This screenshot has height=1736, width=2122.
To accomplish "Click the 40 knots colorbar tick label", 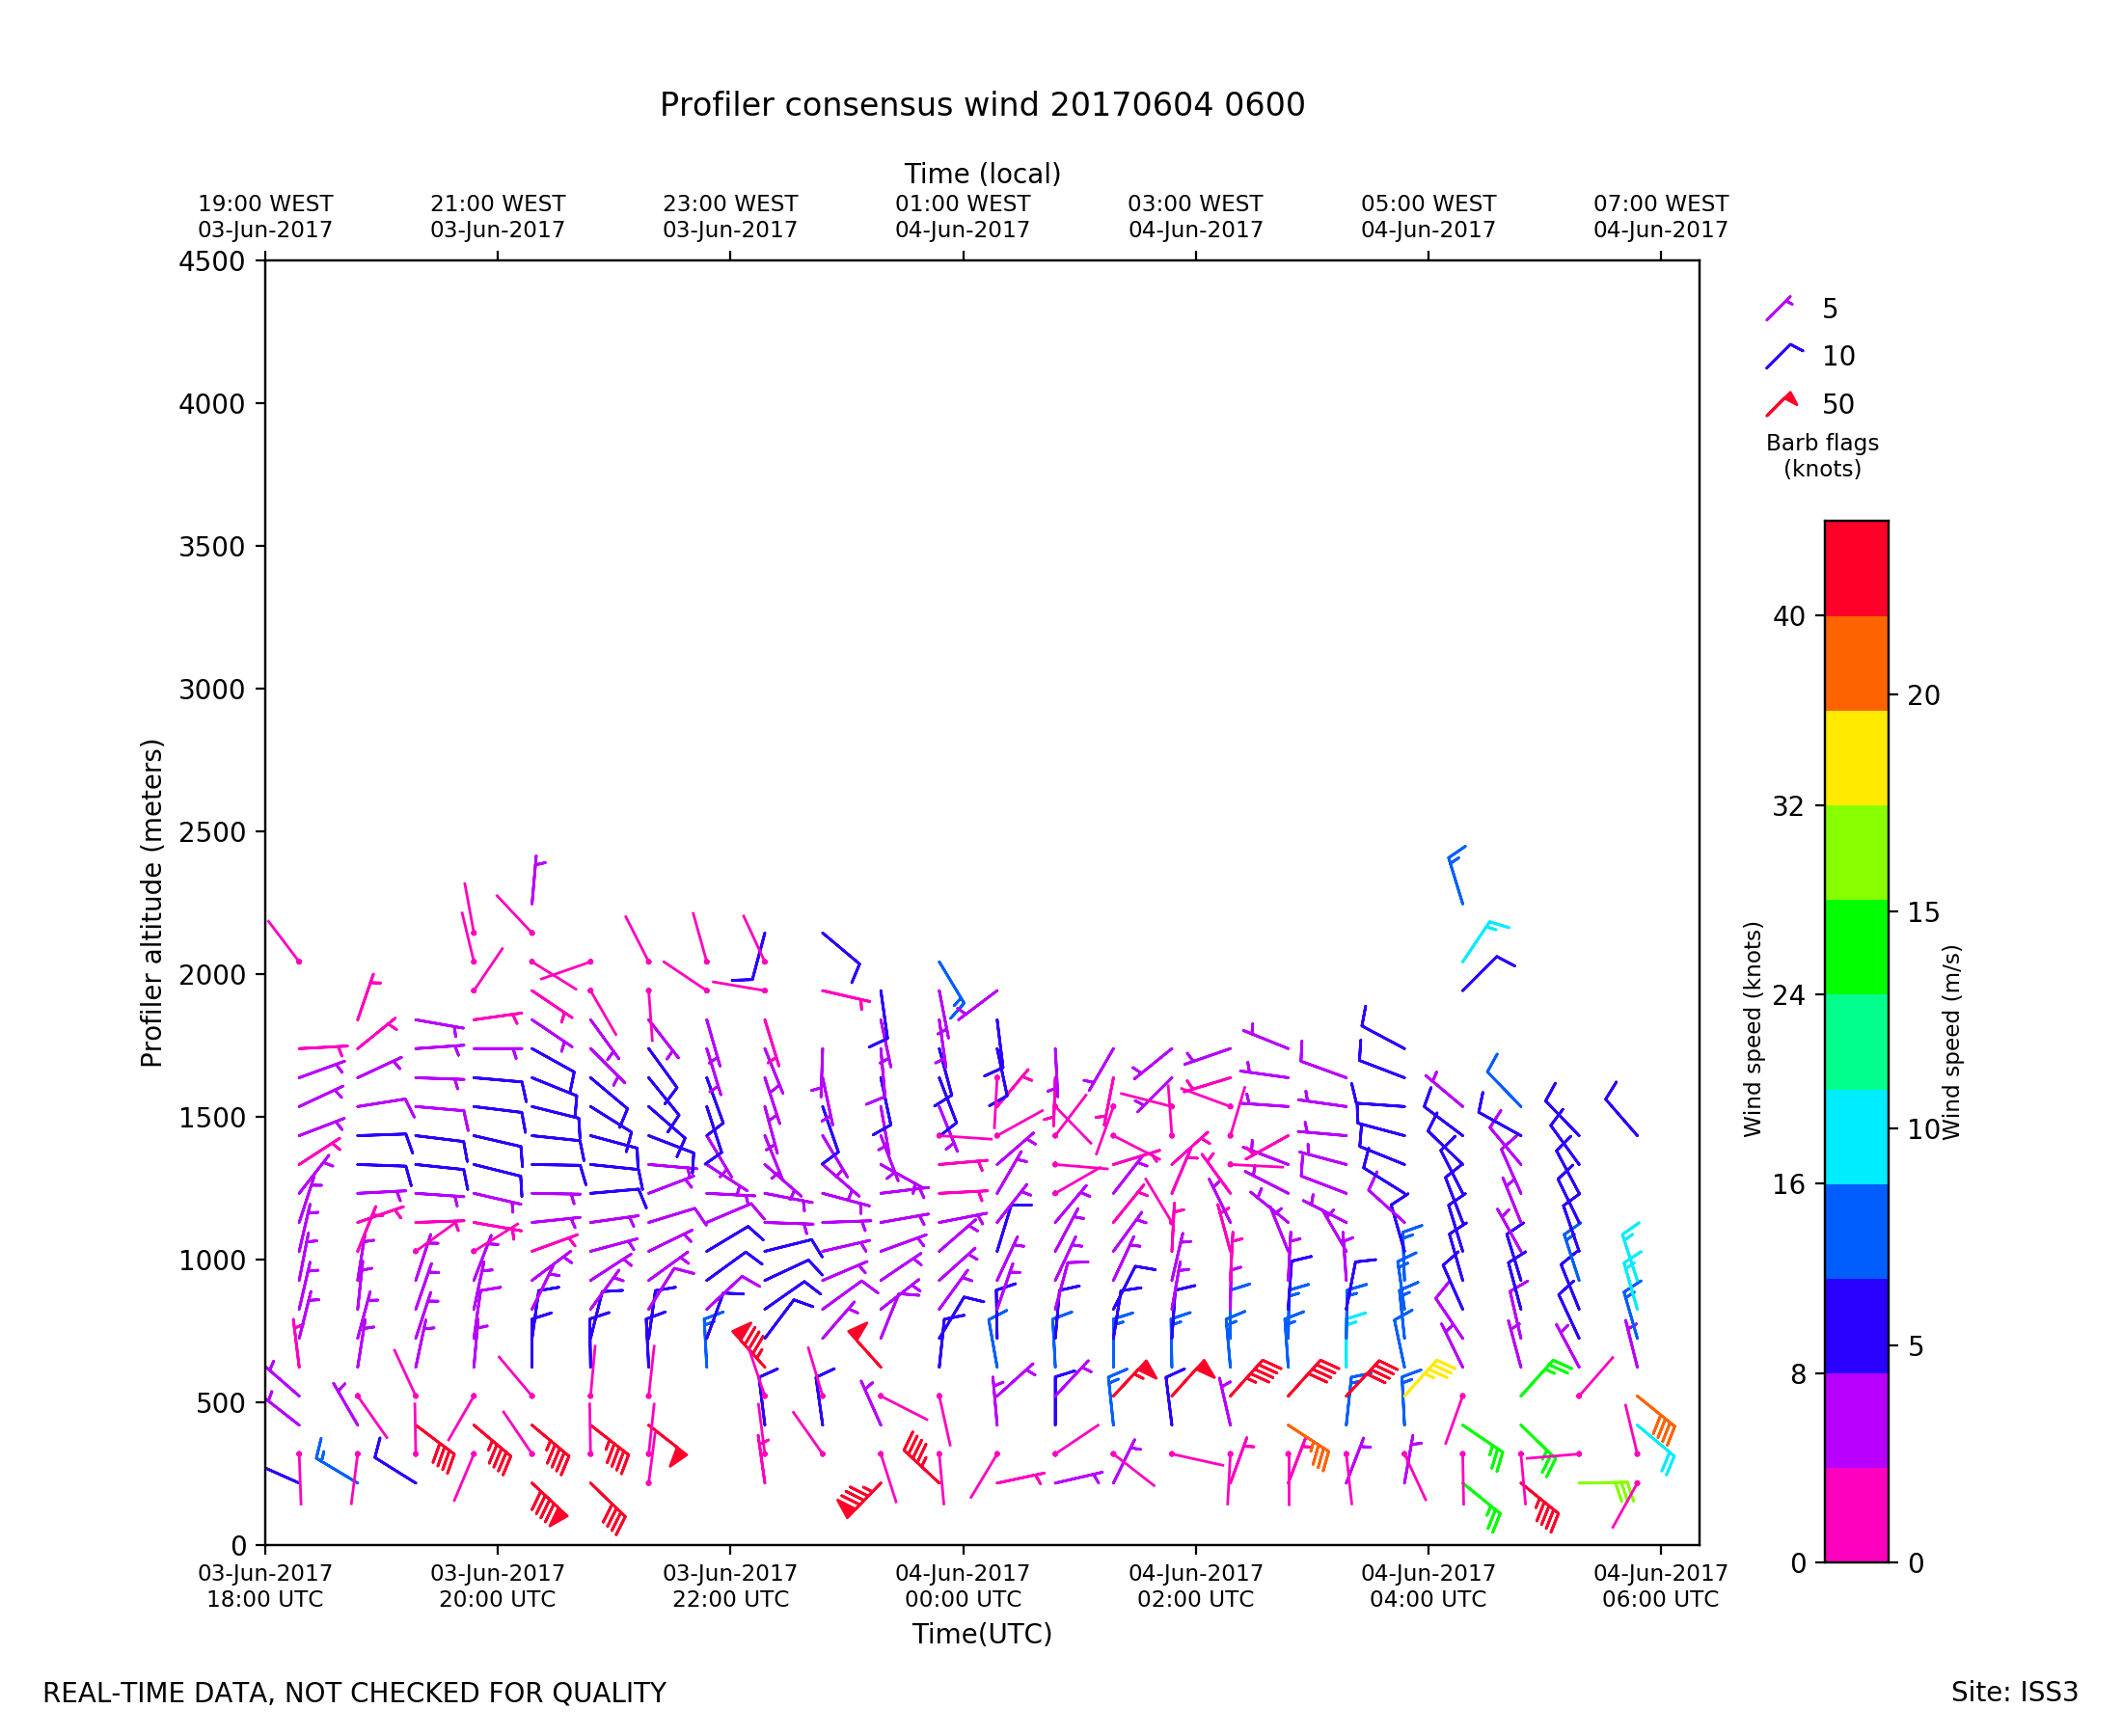I will coord(1789,616).
